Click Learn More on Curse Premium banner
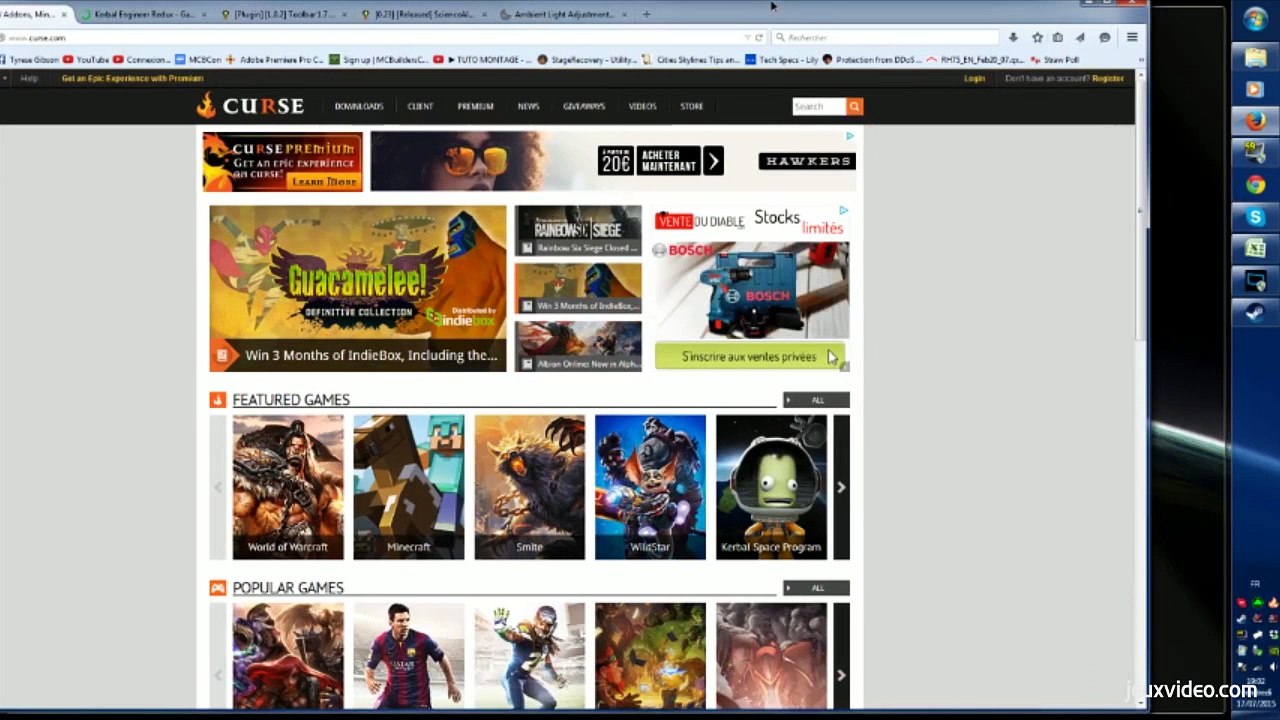Screen dimensions: 1280x720 click(324, 182)
